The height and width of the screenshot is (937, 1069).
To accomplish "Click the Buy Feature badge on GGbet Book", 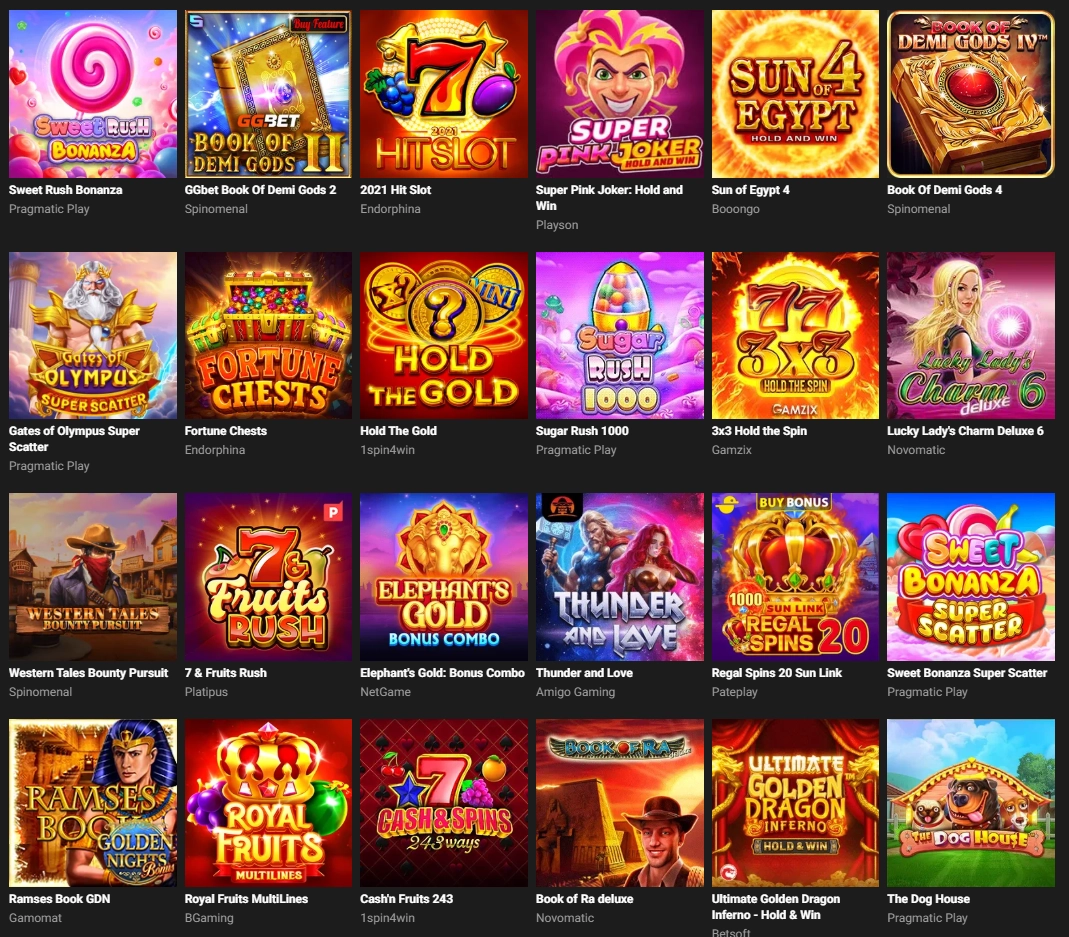I will 319,24.
